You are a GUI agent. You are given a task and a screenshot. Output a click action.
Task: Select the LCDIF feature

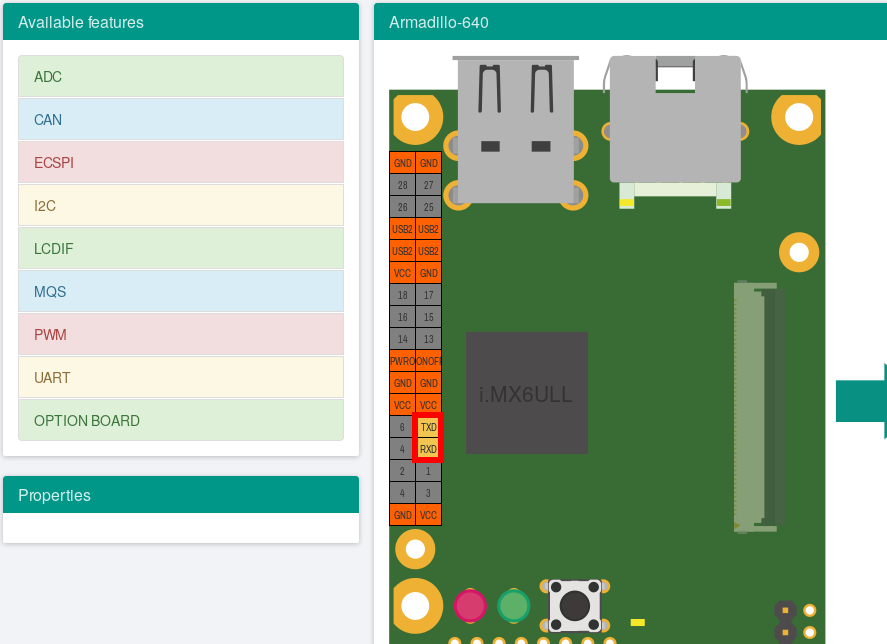180,249
